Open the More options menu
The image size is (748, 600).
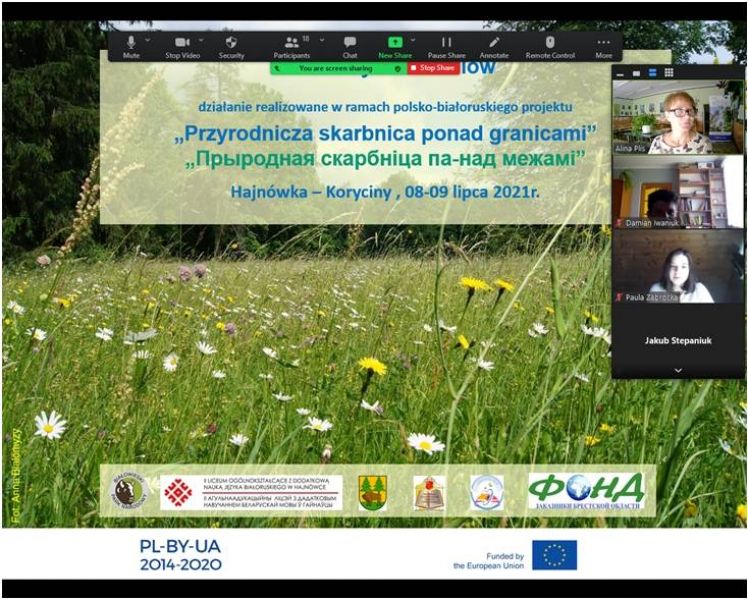coord(603,46)
